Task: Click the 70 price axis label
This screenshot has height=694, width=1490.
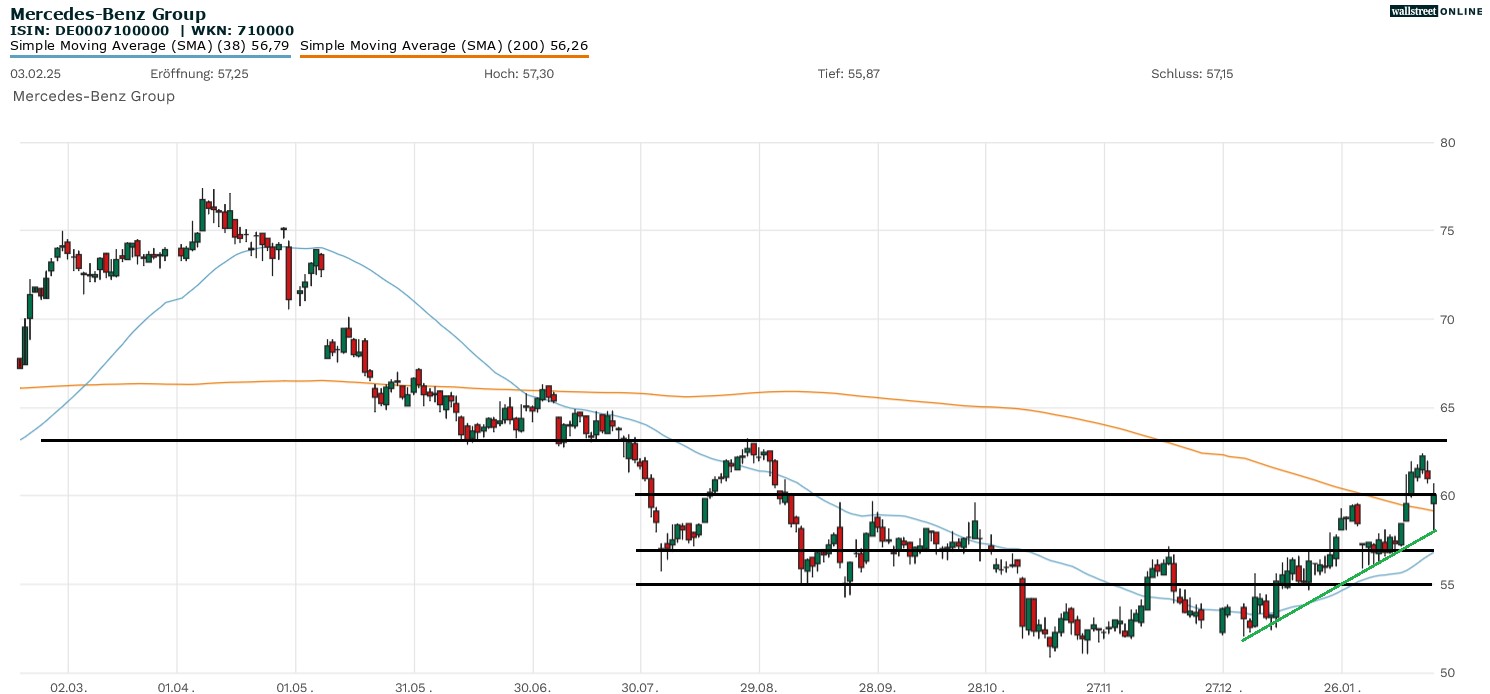Action: pos(1447,320)
